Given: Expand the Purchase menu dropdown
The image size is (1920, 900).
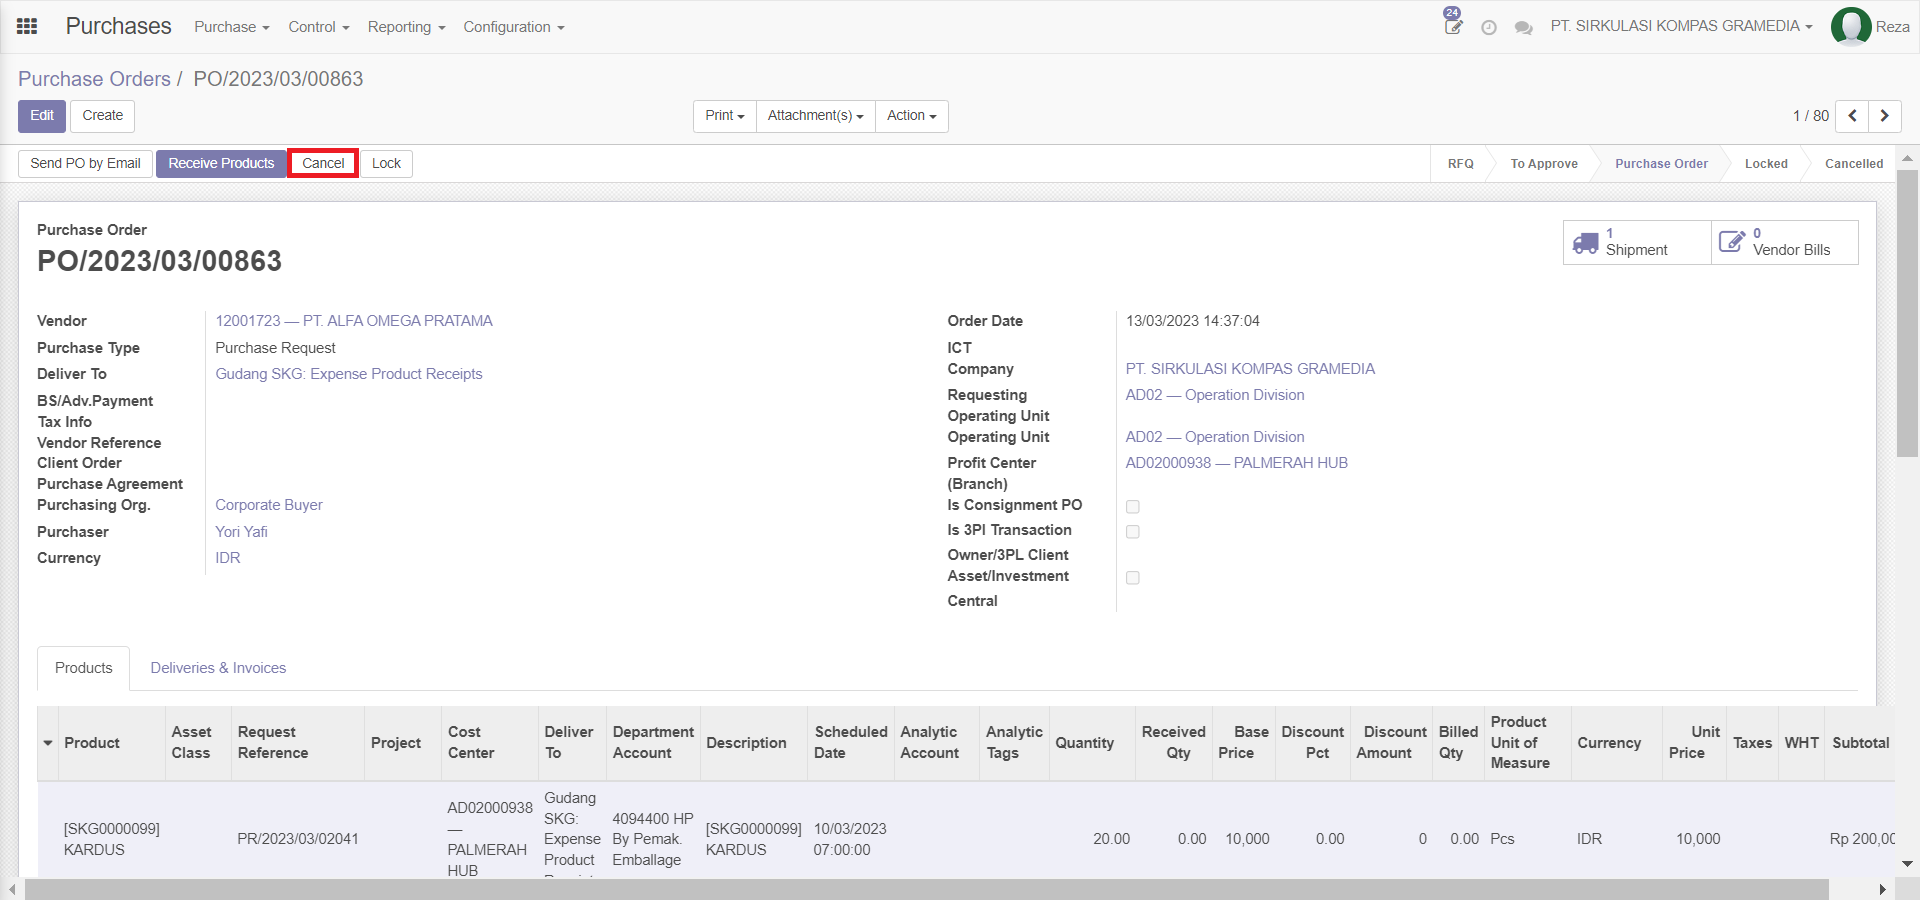Looking at the screenshot, I should [232, 27].
